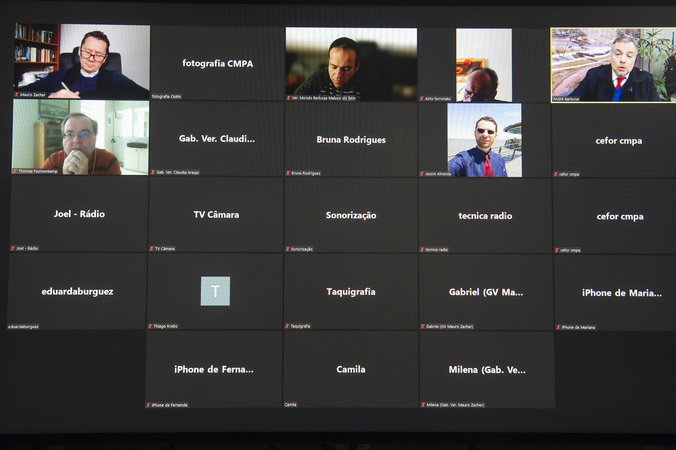Click the large 'Sonorização' name
676x450 pixels.
(x=351, y=216)
